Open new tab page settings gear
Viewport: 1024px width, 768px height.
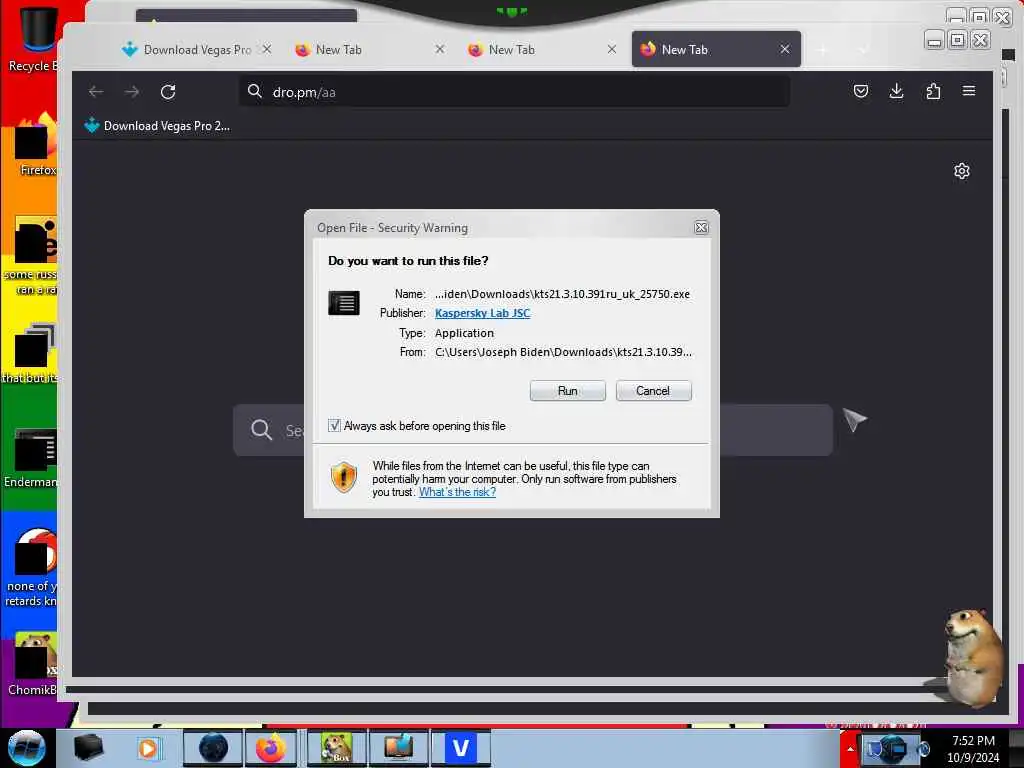tap(961, 171)
